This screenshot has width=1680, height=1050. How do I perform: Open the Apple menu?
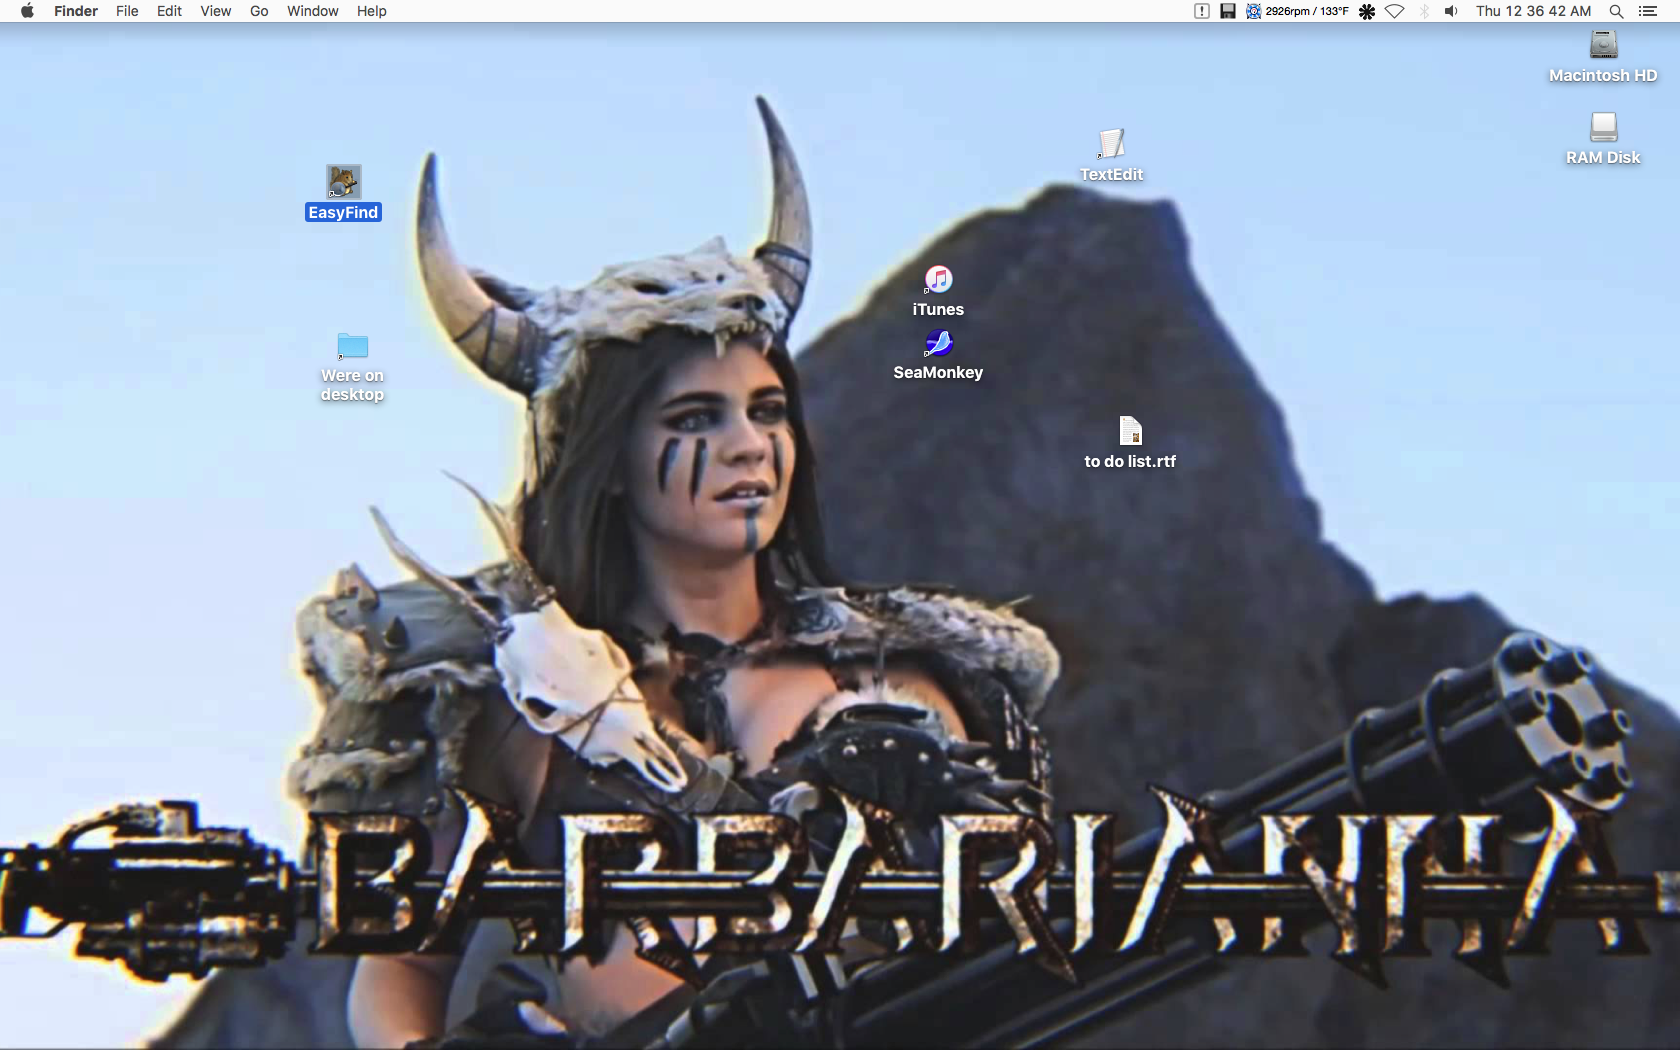(27, 11)
